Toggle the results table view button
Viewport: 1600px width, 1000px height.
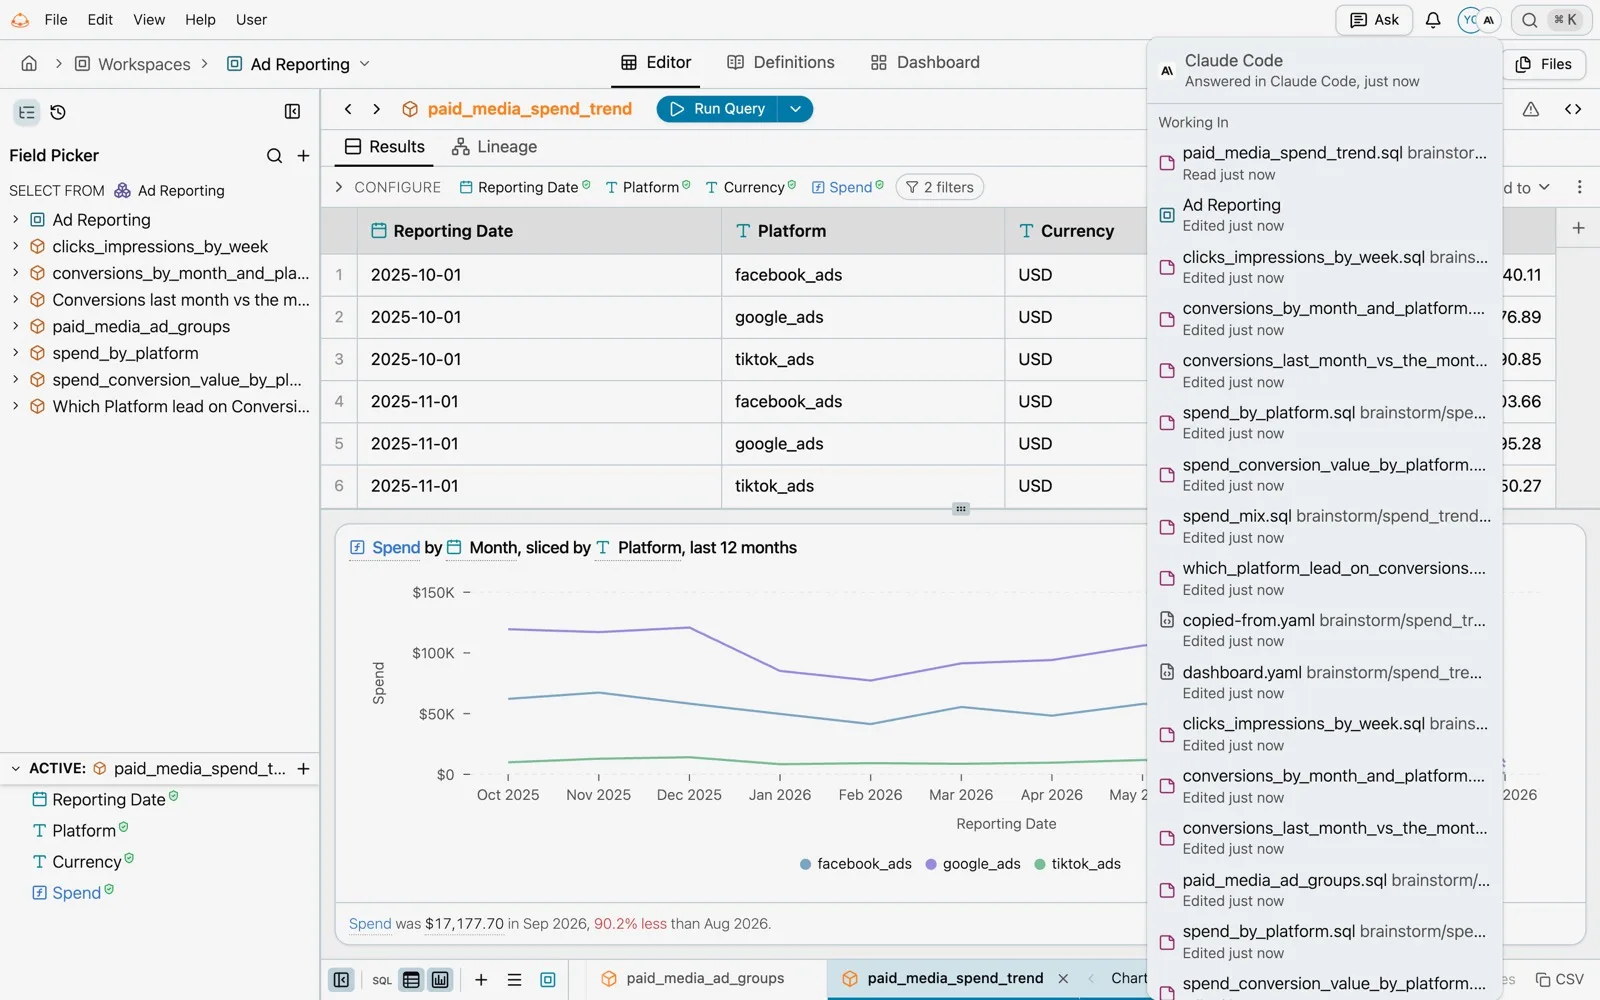point(411,980)
